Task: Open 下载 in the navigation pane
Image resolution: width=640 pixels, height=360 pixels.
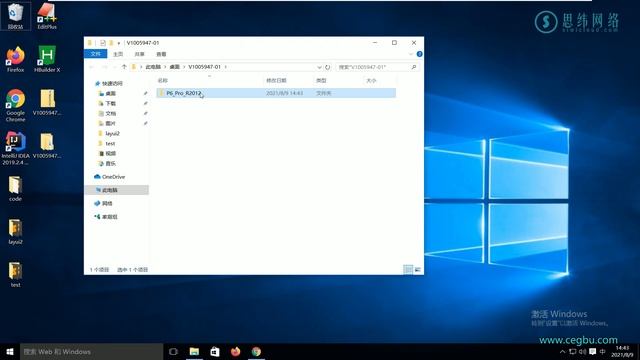Action: (x=111, y=104)
